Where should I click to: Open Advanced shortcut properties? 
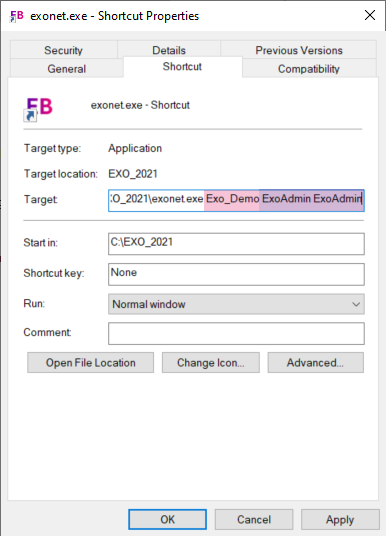tap(315, 363)
